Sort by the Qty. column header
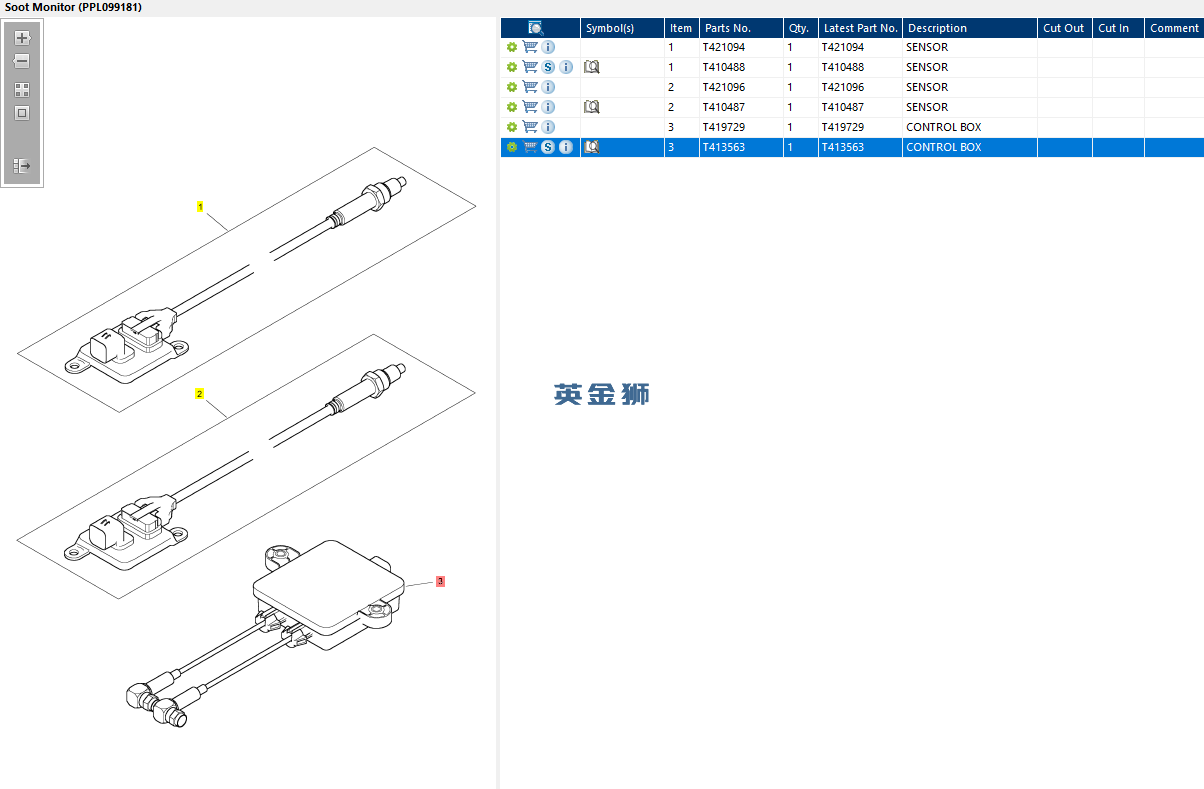The height and width of the screenshot is (789, 1204). click(x=800, y=28)
